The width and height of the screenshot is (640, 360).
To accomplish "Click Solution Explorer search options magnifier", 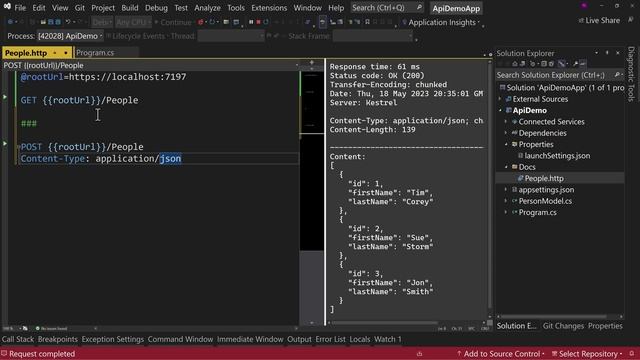I will [x=617, y=75].
